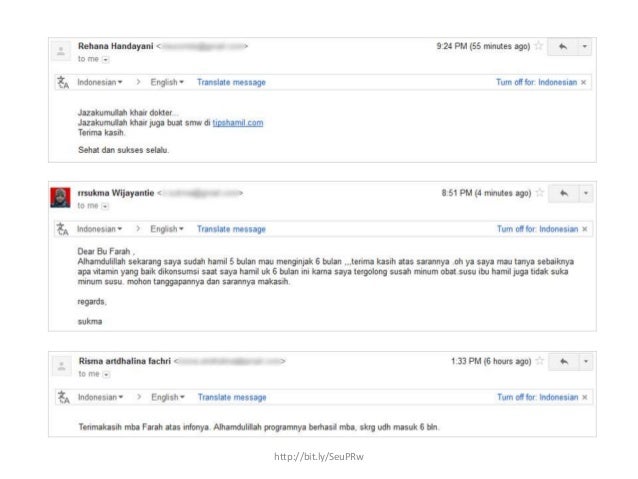638x479 pixels.
Task: Click Translate message in Rehana's email
Action: coord(231,81)
